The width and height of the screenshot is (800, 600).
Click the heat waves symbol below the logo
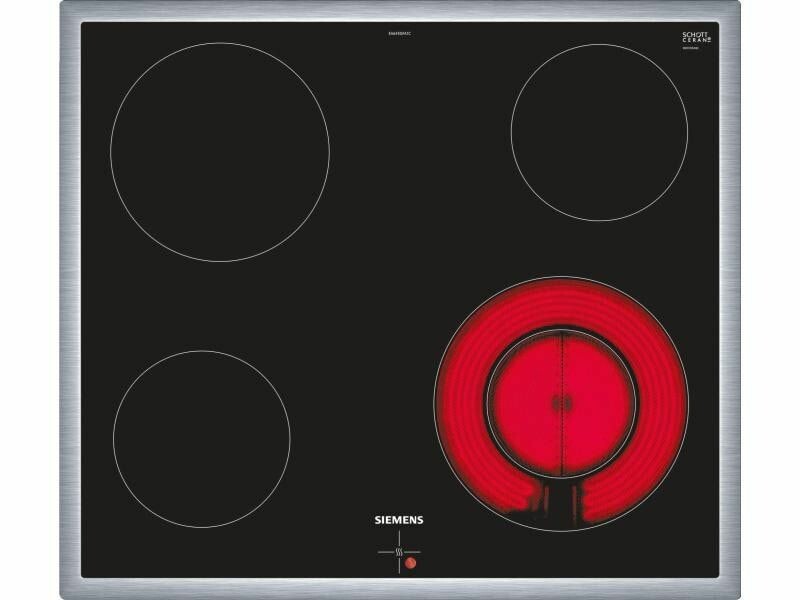click(399, 550)
